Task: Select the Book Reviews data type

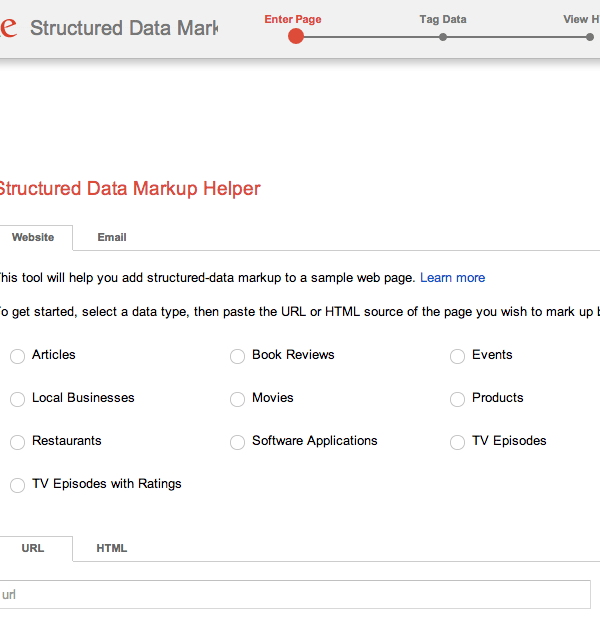Action: pos(237,356)
